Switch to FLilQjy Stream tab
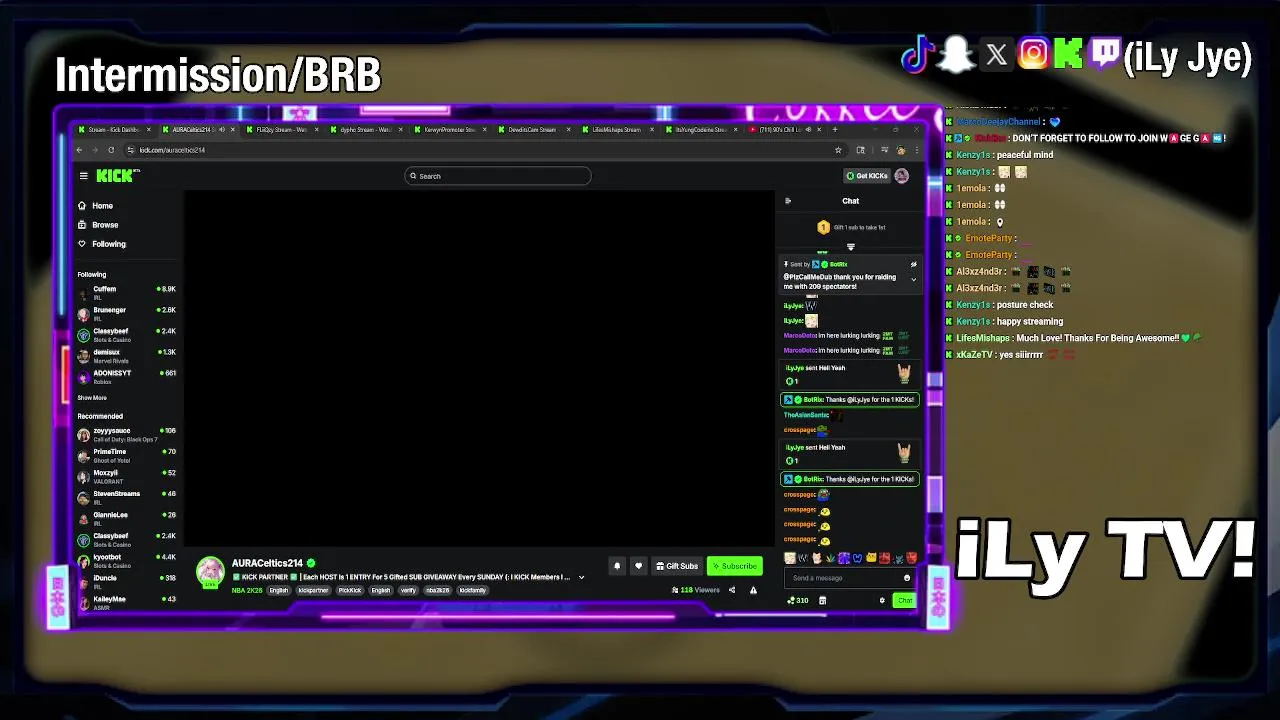Screen dimensions: 1280x720 280,129
